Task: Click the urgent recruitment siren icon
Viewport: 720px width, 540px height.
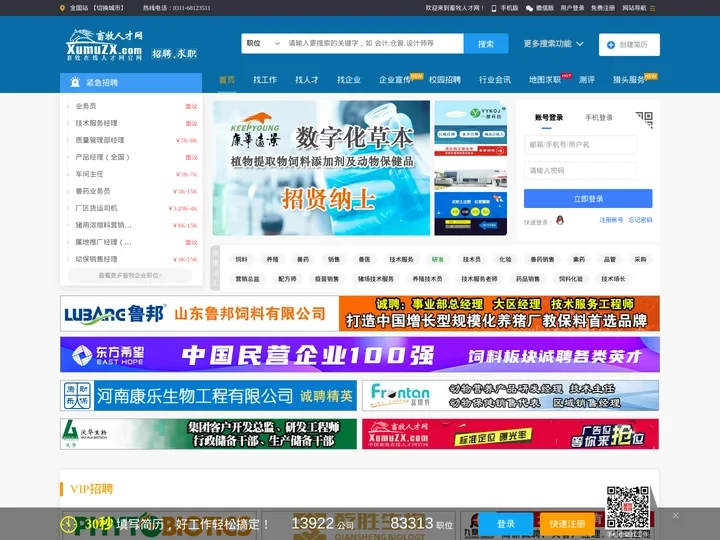Action: pyautogui.click(x=75, y=83)
